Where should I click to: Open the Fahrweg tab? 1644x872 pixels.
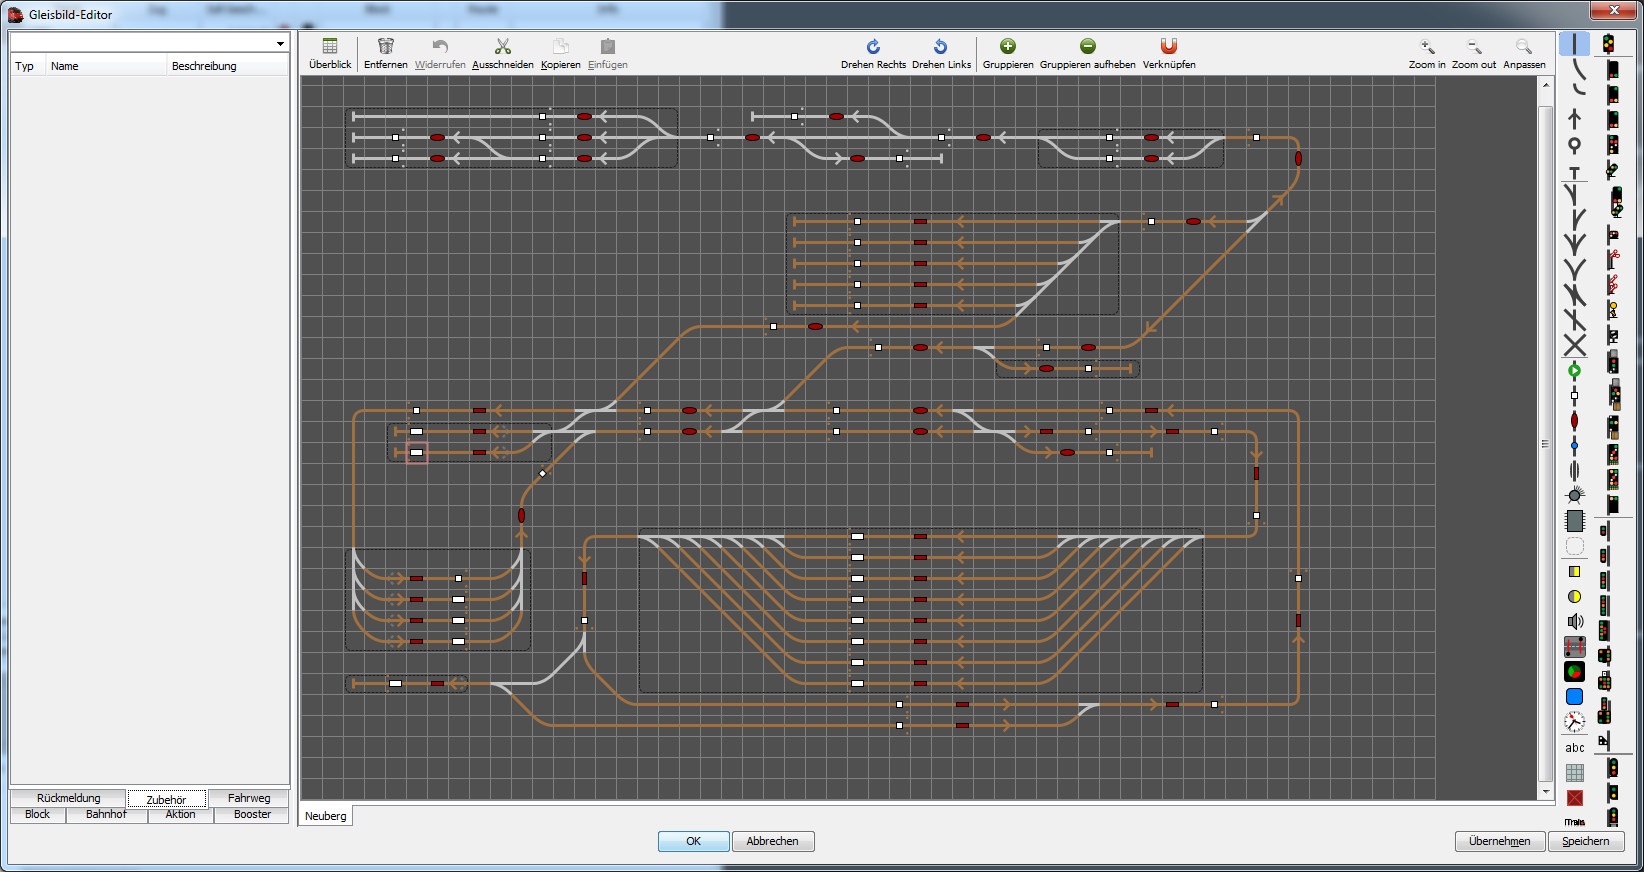click(x=249, y=798)
